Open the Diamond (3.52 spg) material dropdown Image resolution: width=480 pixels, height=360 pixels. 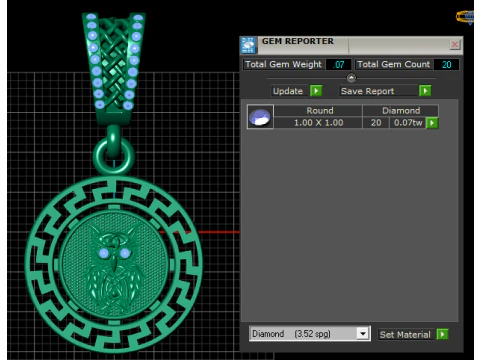[x=363, y=334]
